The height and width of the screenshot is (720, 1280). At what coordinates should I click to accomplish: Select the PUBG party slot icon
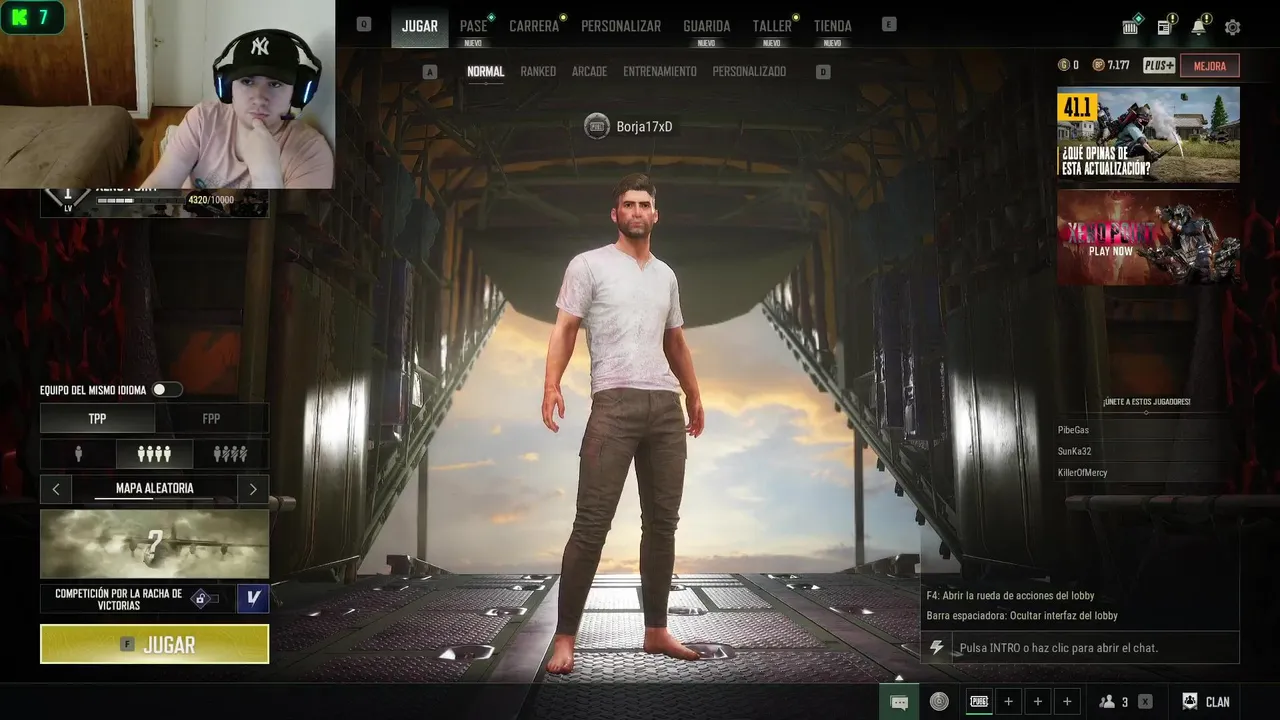[979, 702]
